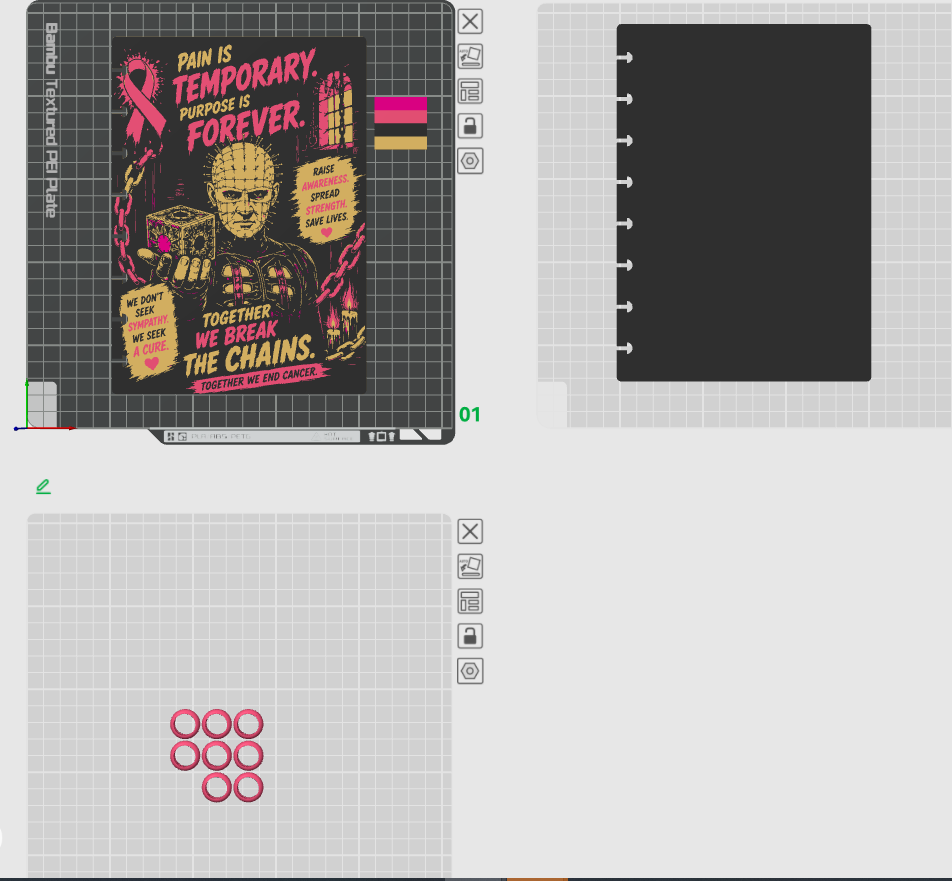Click the Bambu Textured PEI Plate label
952x881 pixels.
(x=52, y=120)
